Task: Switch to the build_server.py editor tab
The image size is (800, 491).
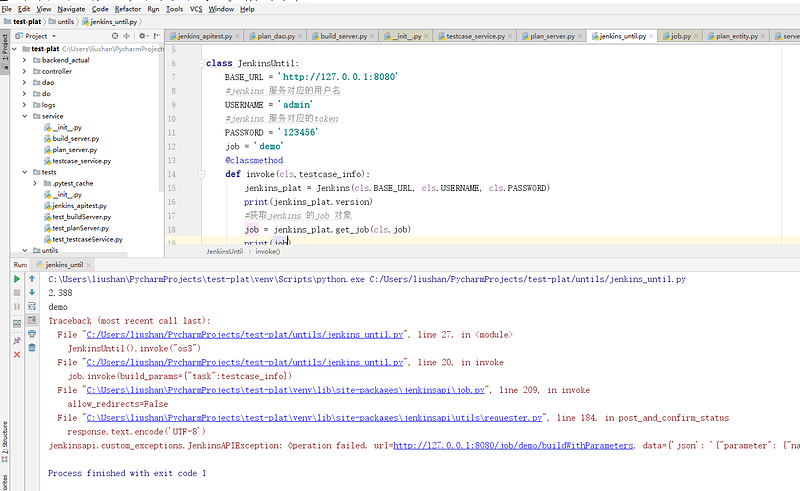Action: click(343, 36)
